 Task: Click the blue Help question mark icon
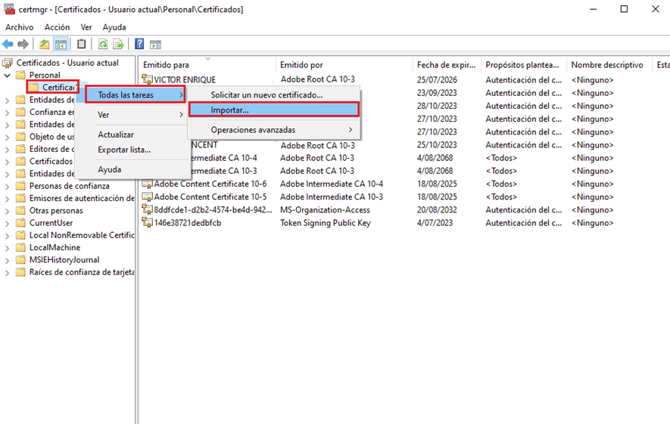[139, 44]
